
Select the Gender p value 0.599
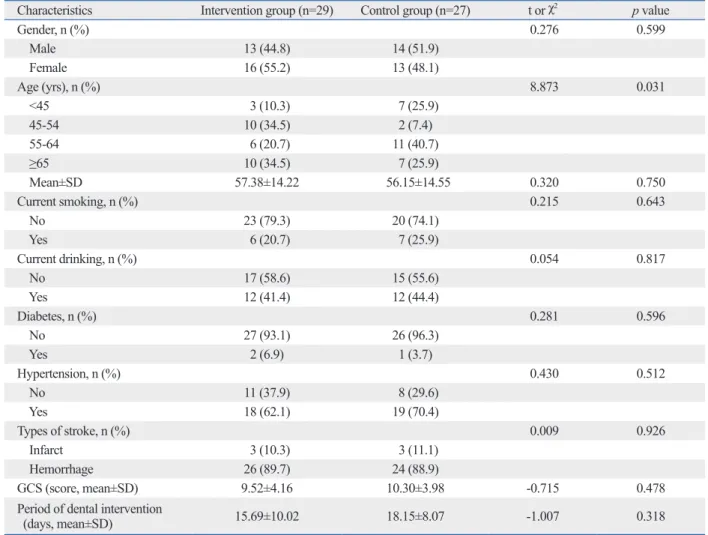coord(651,30)
